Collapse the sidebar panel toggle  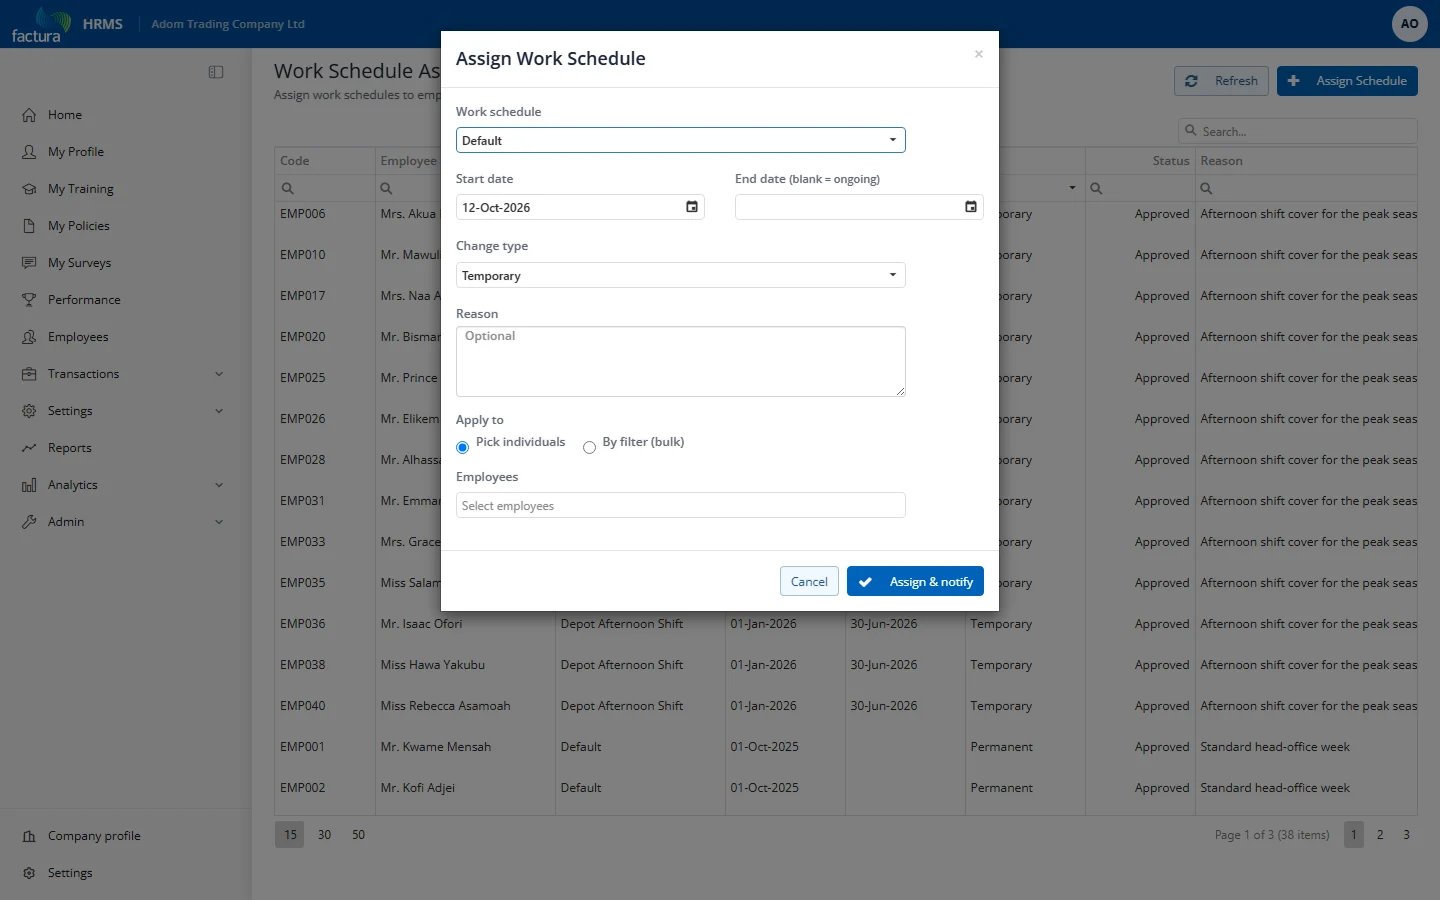(x=216, y=72)
